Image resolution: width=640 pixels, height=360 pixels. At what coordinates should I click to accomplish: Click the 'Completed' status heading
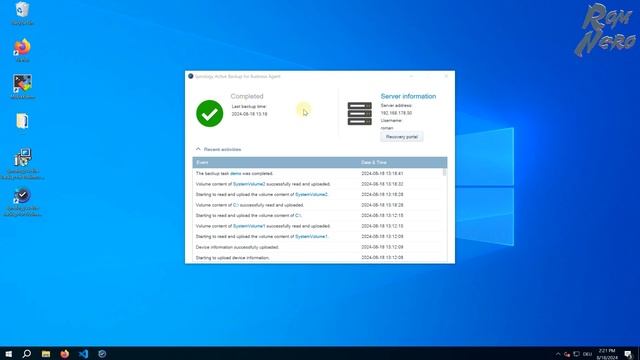click(x=247, y=96)
